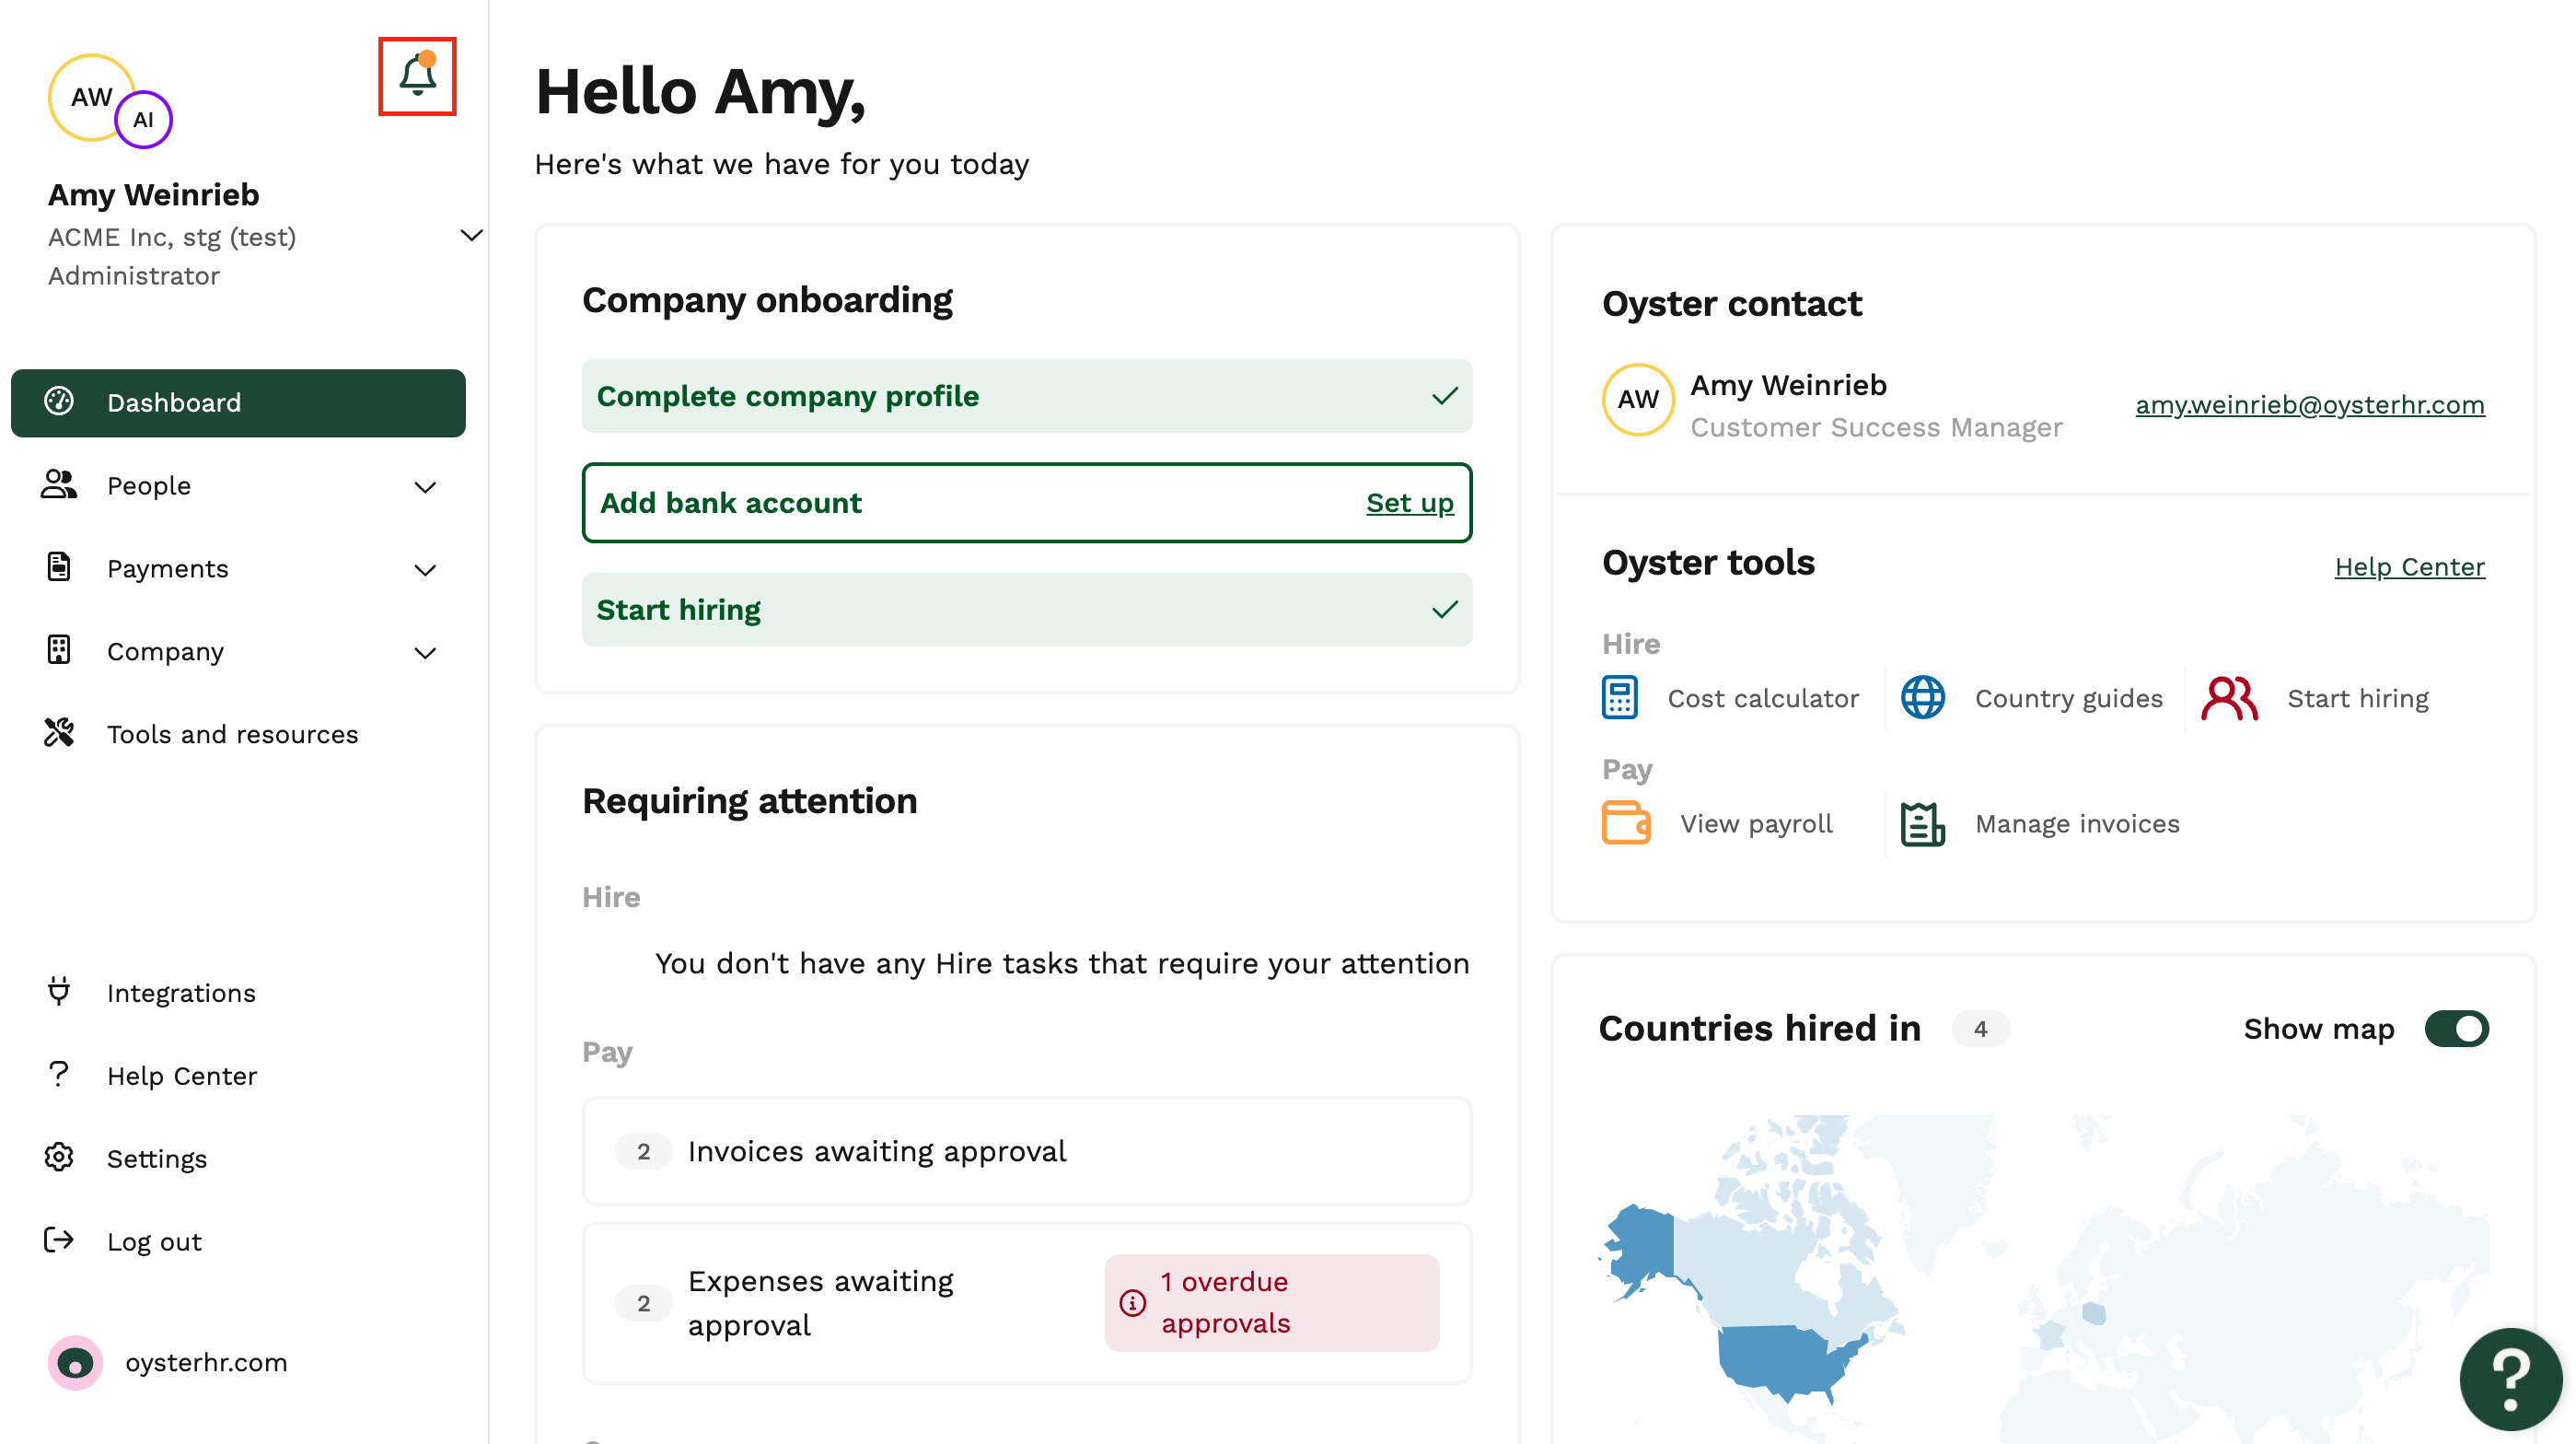The width and height of the screenshot is (2576, 1444).
Task: Open the Help Center link in Oyster tools
Action: pyautogui.click(x=2408, y=566)
